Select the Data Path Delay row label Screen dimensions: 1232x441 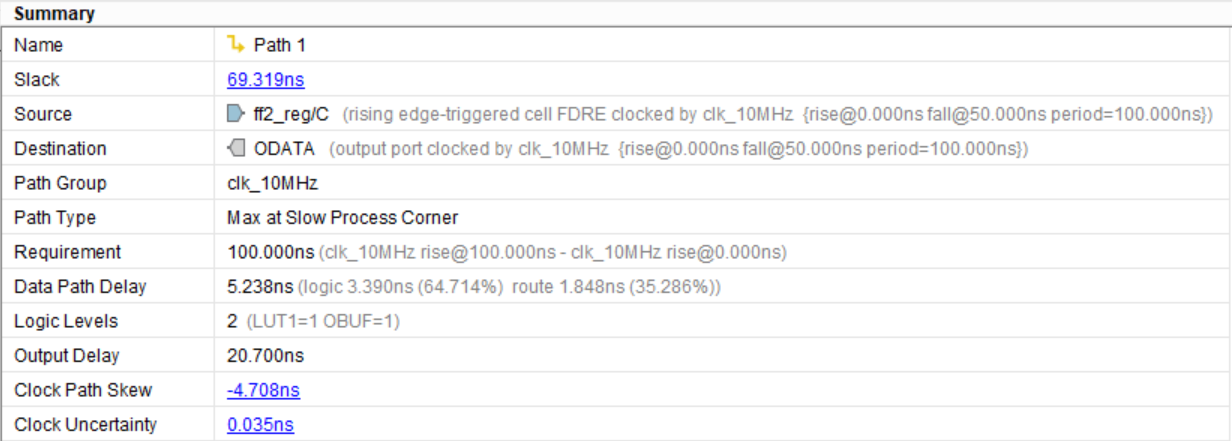80,287
